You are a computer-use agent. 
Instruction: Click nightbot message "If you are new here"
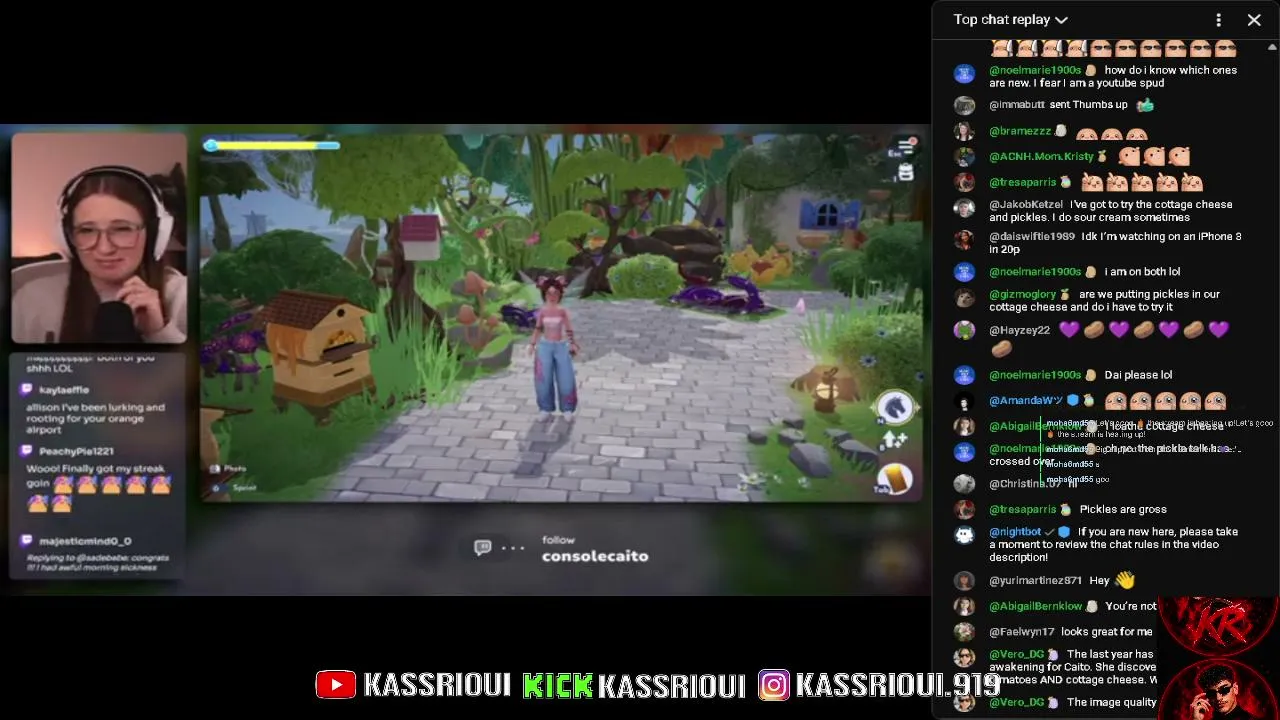1114,545
